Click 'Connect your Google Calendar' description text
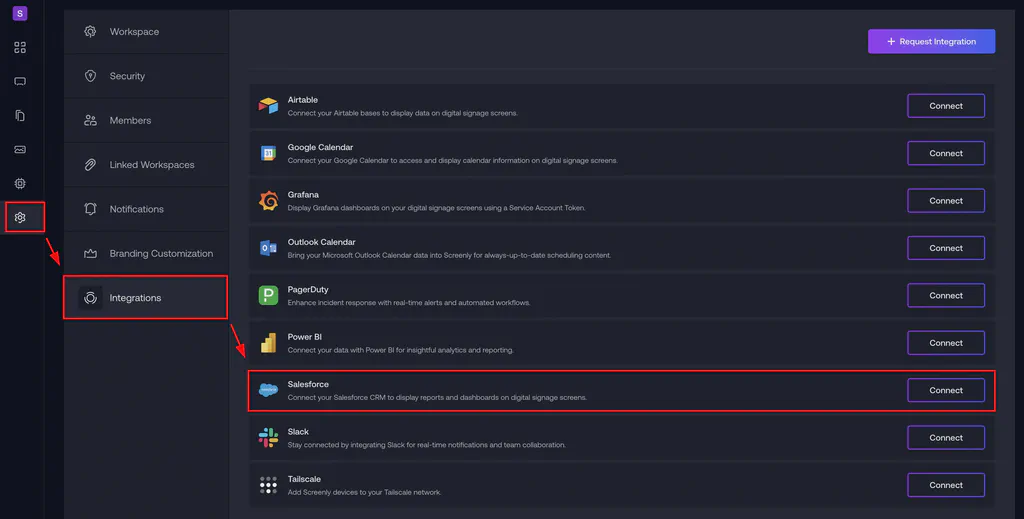 point(453,161)
